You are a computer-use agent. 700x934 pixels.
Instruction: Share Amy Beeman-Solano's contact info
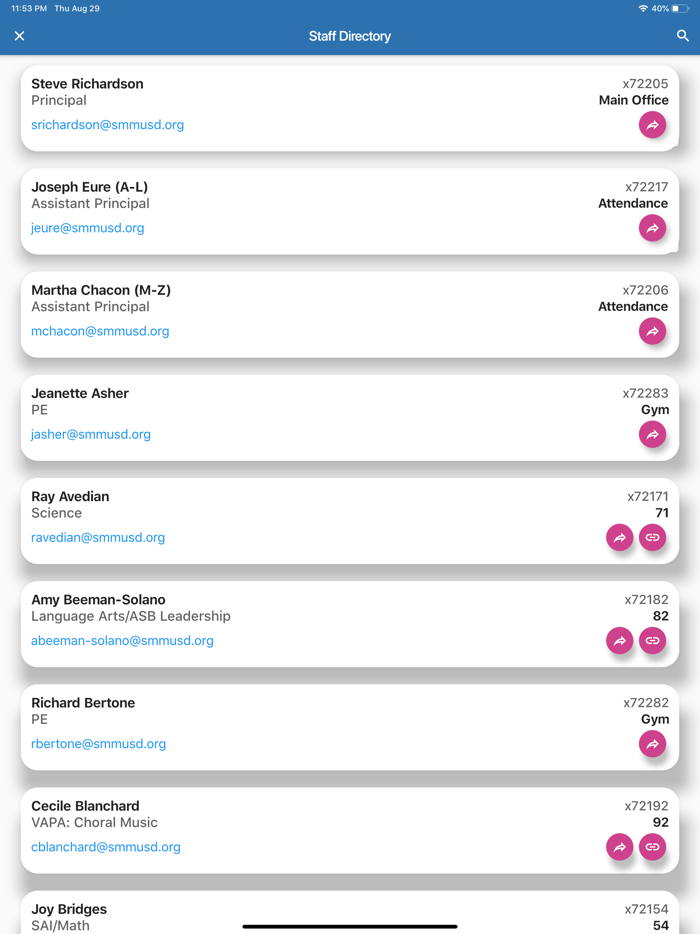(x=620, y=640)
